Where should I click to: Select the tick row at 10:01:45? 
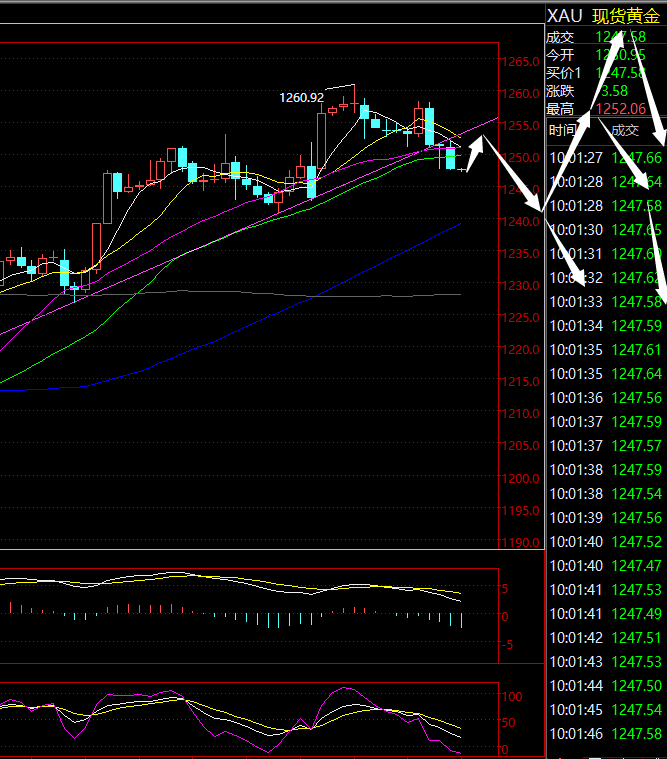[x=606, y=710]
